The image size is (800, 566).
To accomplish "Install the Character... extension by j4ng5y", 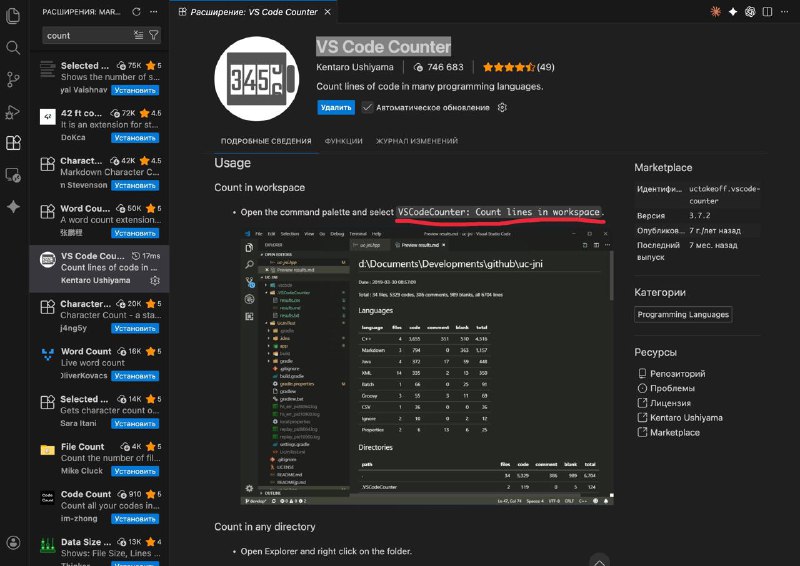I will click(135, 329).
